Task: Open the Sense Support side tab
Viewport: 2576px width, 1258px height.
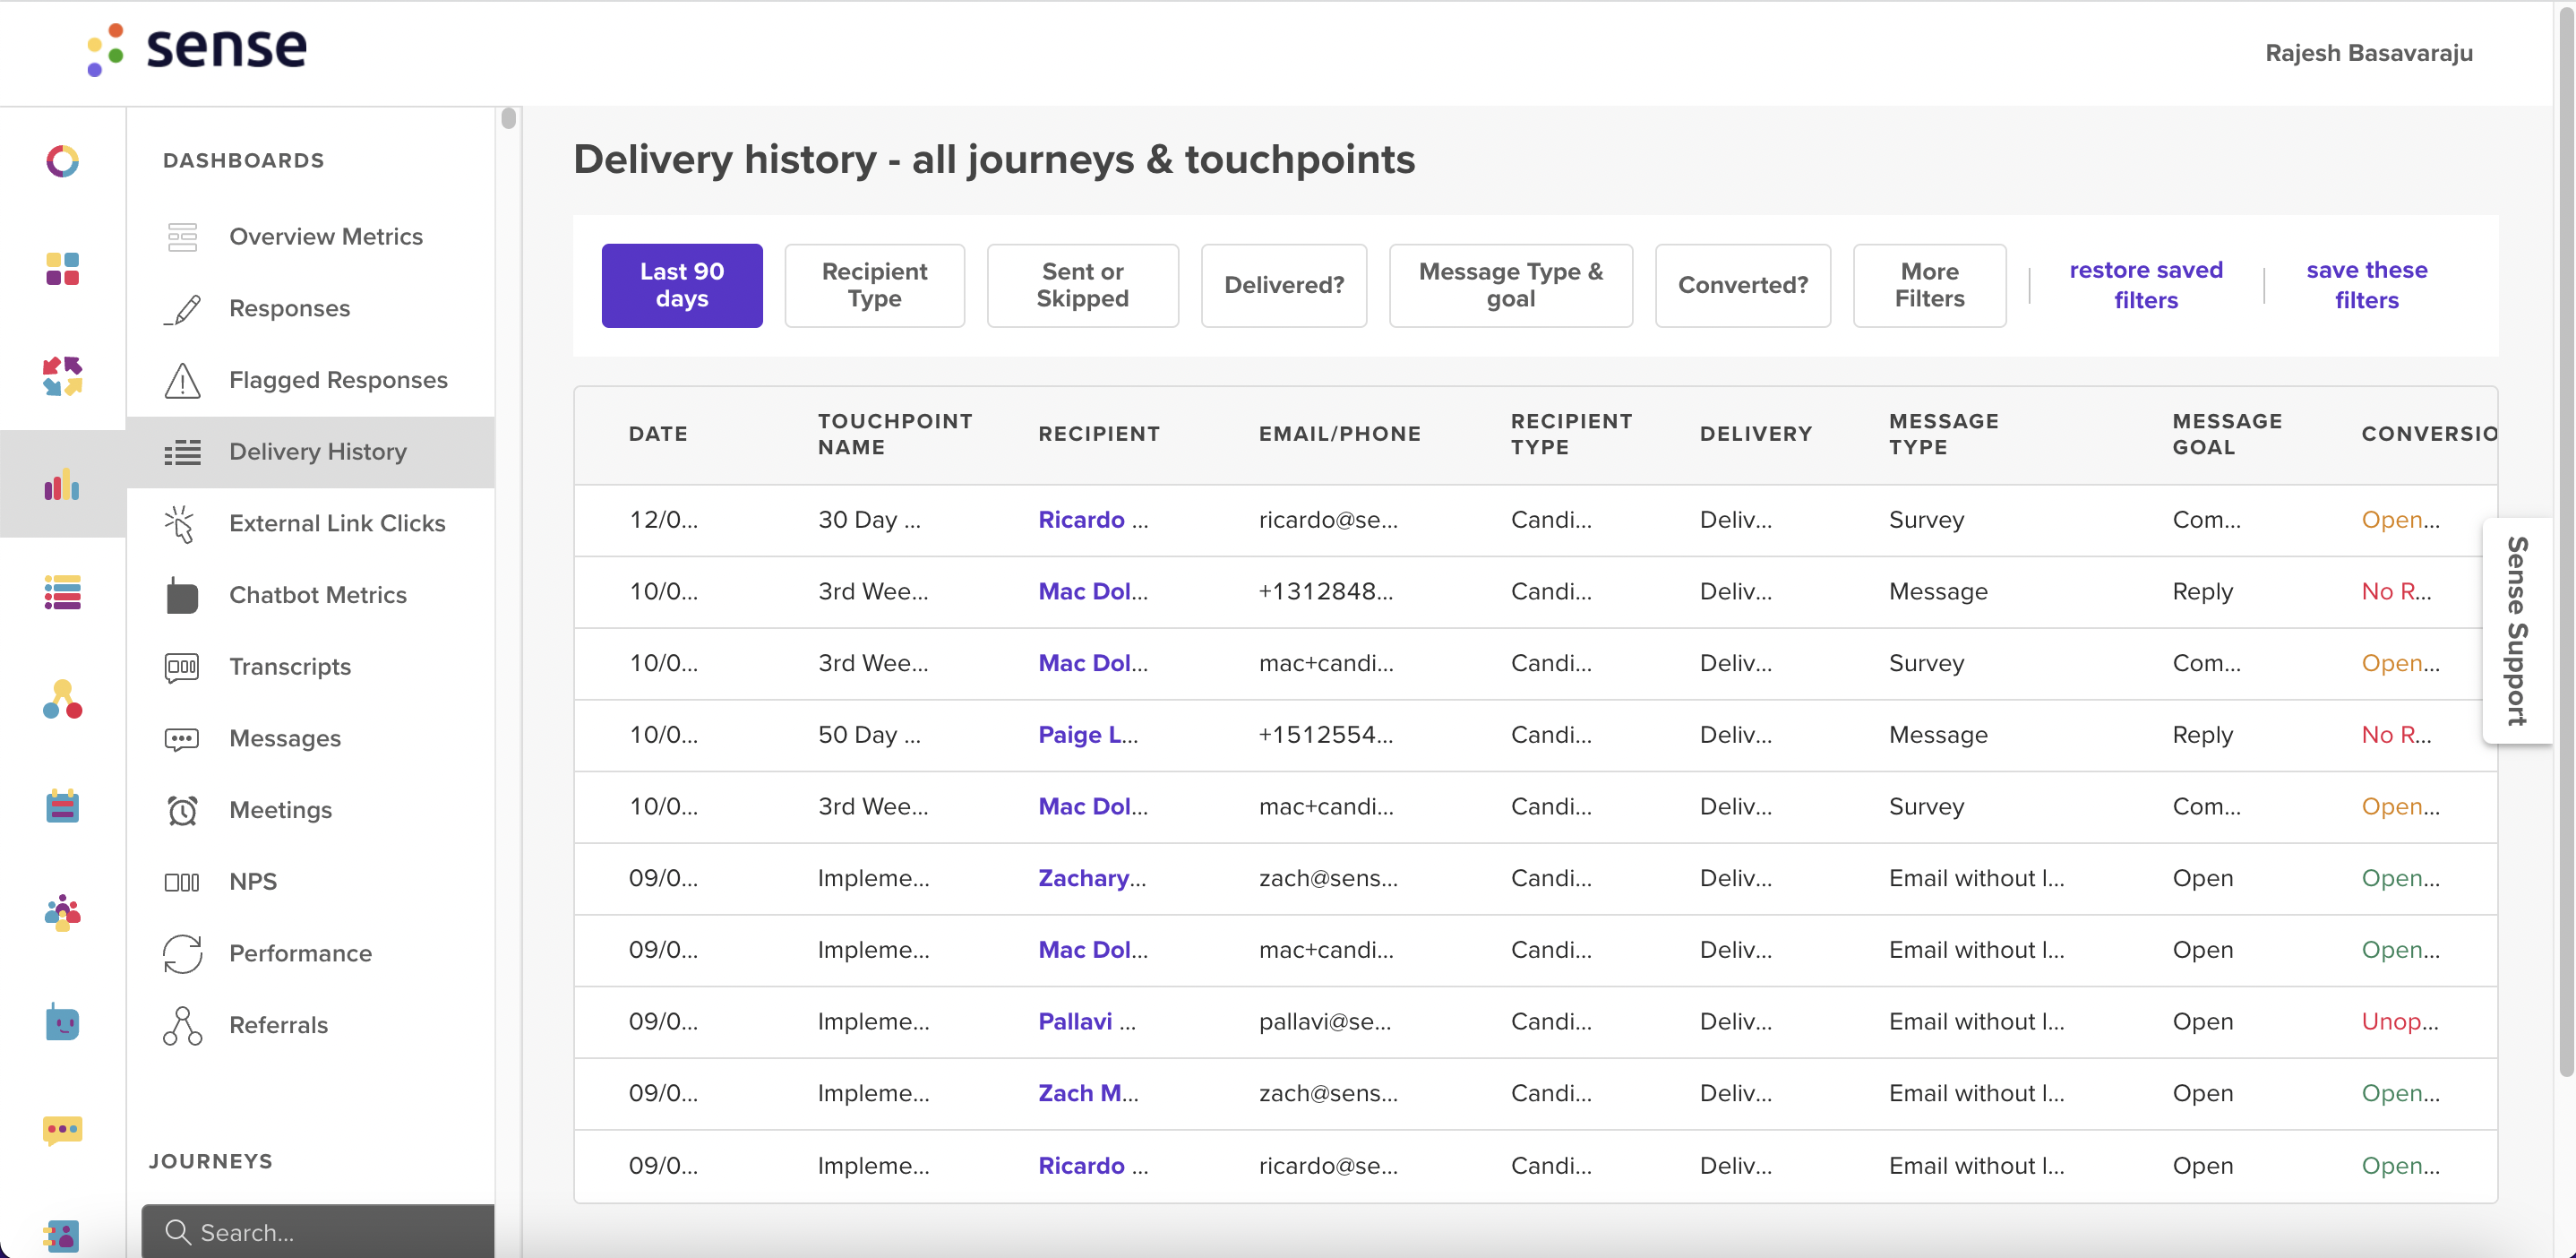Action: click(2516, 631)
